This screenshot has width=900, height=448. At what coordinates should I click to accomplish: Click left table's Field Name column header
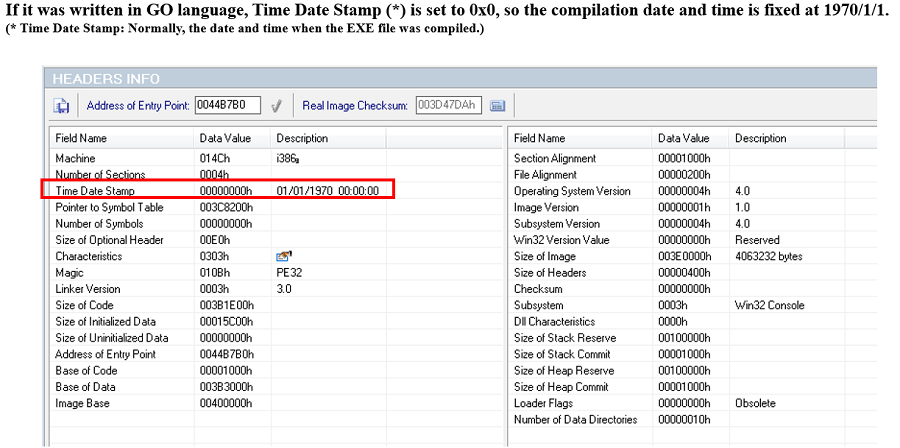point(81,138)
